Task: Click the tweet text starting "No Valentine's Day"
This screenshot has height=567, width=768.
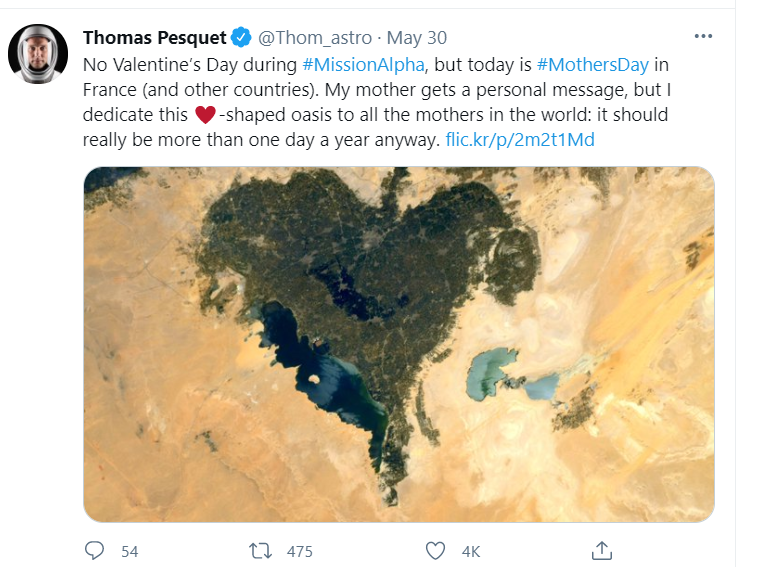Action: pos(190,64)
